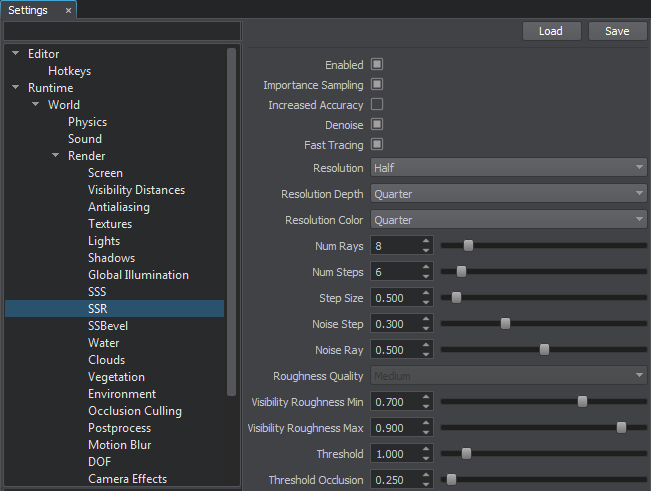651x491 pixels.
Task: Increase Num Rays with up arrow
Action: [x=427, y=241]
